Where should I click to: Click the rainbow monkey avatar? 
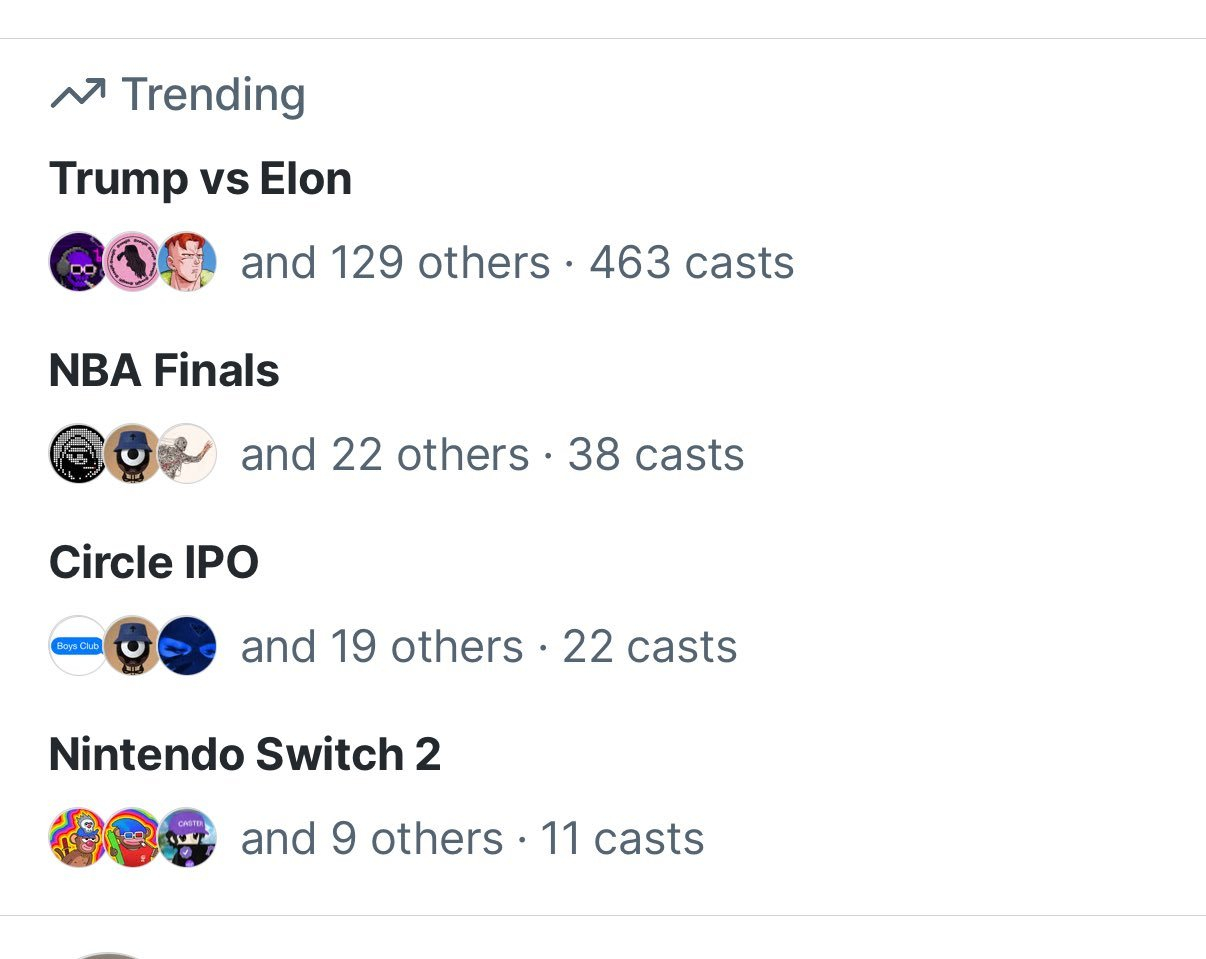pos(77,838)
